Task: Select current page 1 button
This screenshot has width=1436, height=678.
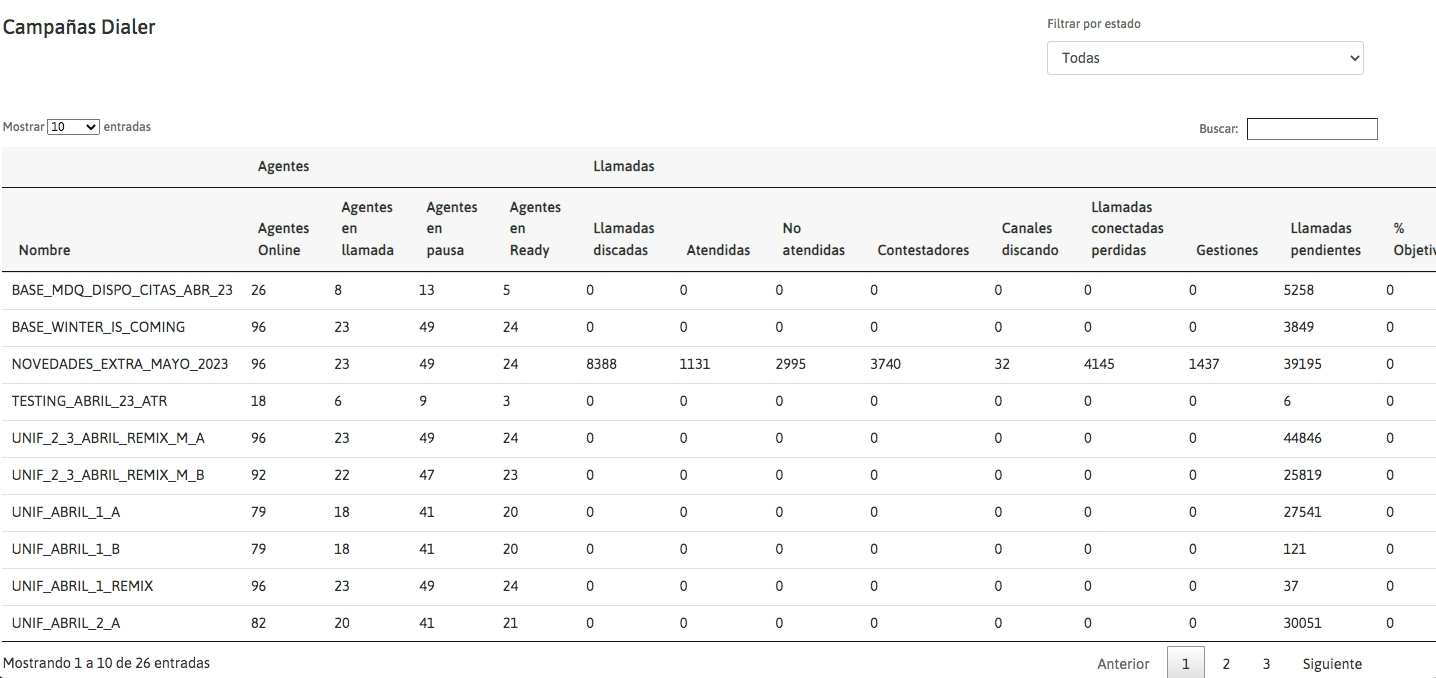Action: [1186, 664]
